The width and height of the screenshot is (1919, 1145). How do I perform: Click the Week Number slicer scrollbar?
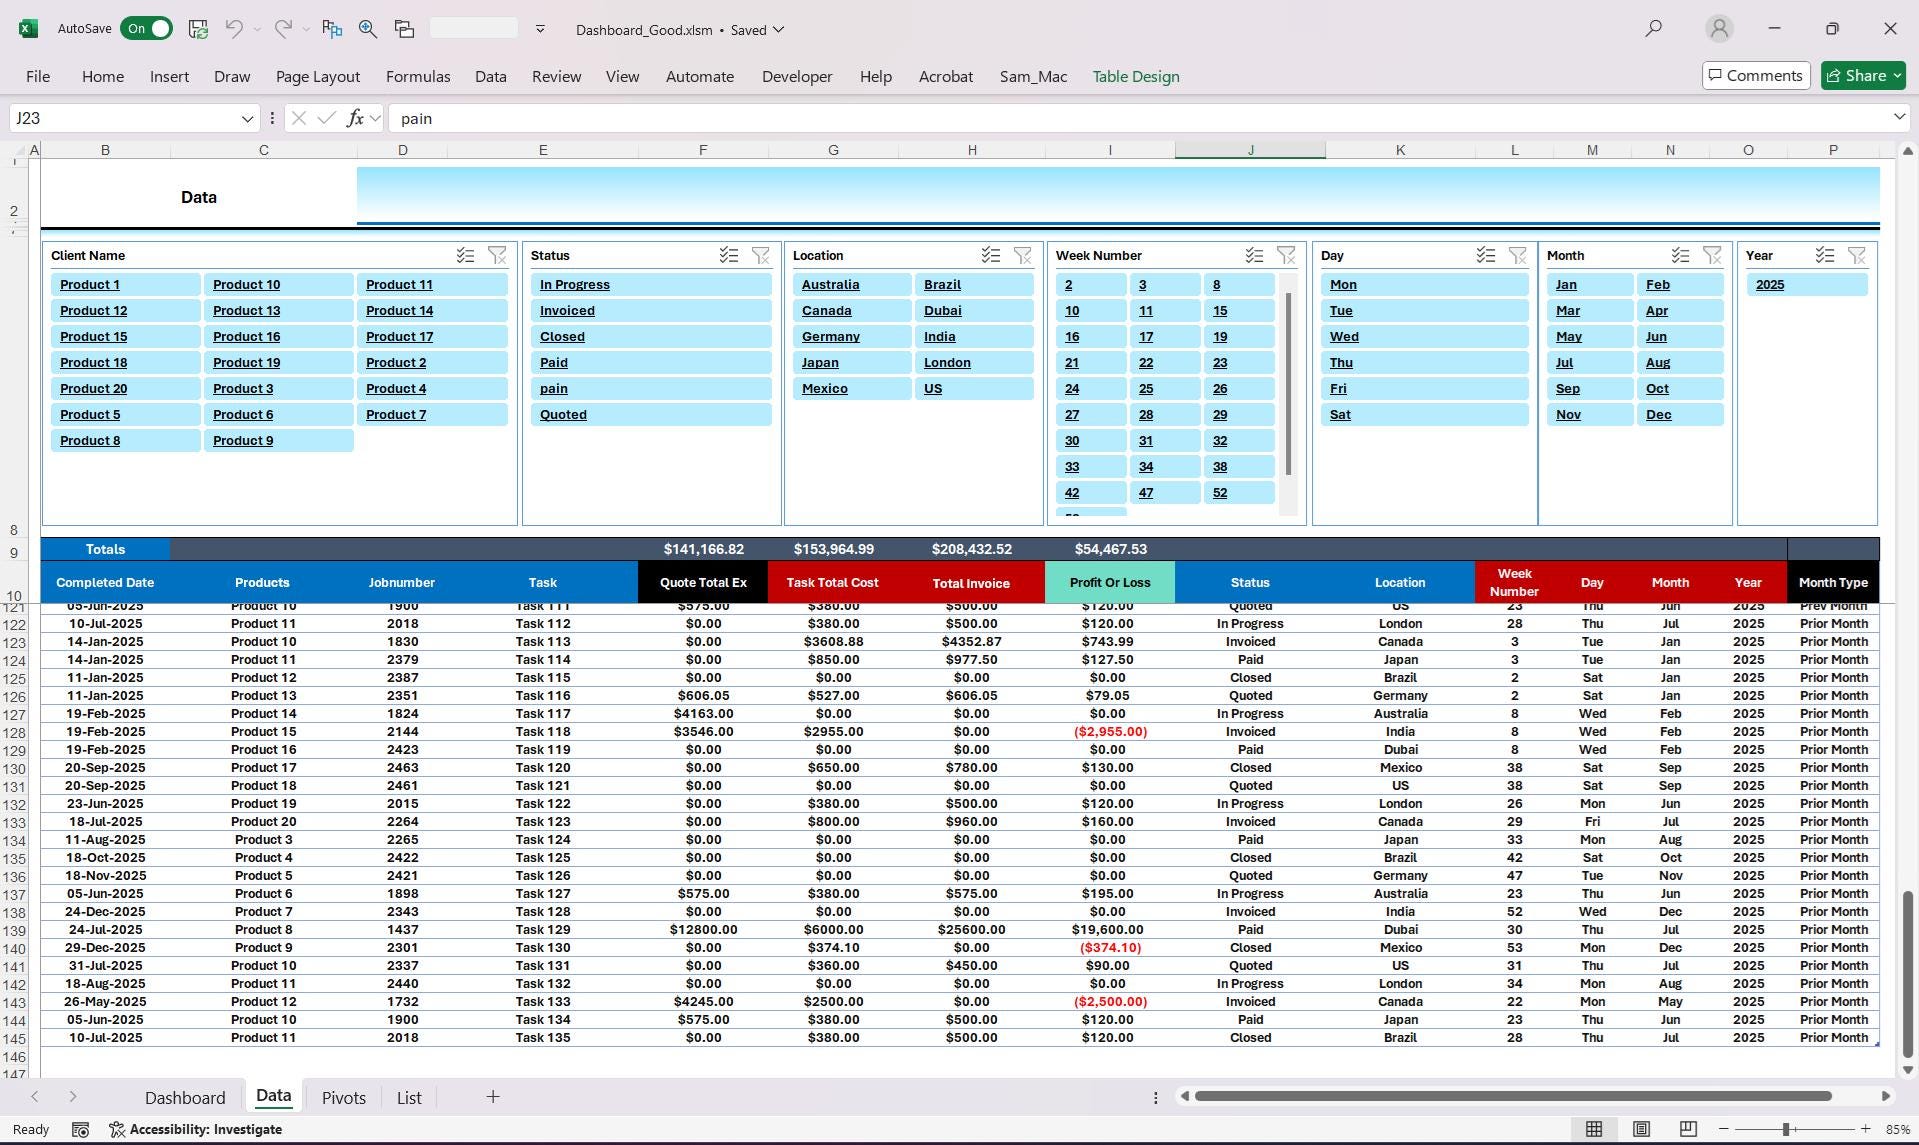[x=1288, y=385]
